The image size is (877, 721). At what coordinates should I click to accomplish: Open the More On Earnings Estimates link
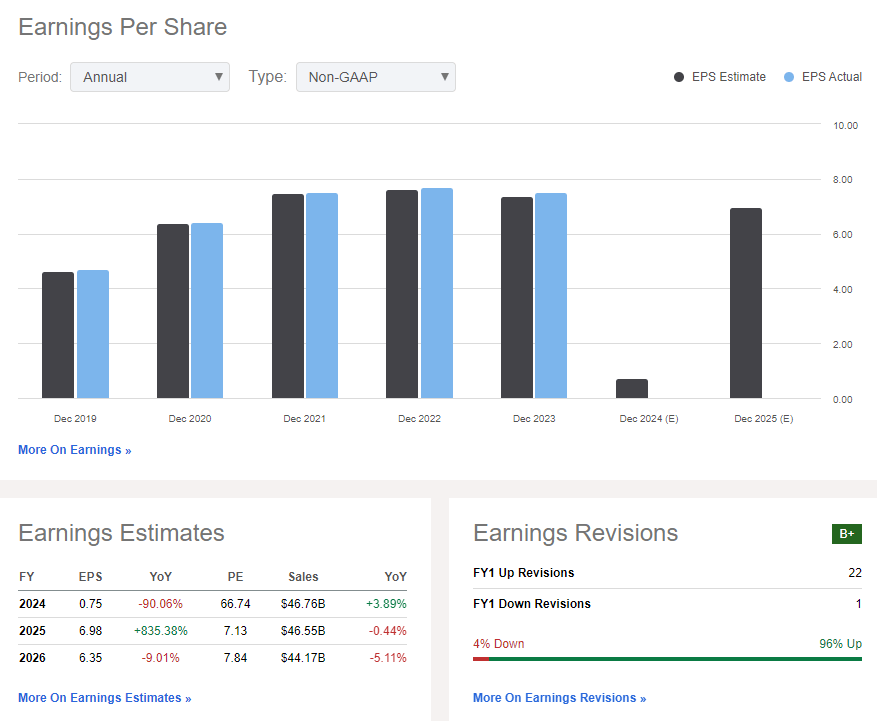click(105, 698)
